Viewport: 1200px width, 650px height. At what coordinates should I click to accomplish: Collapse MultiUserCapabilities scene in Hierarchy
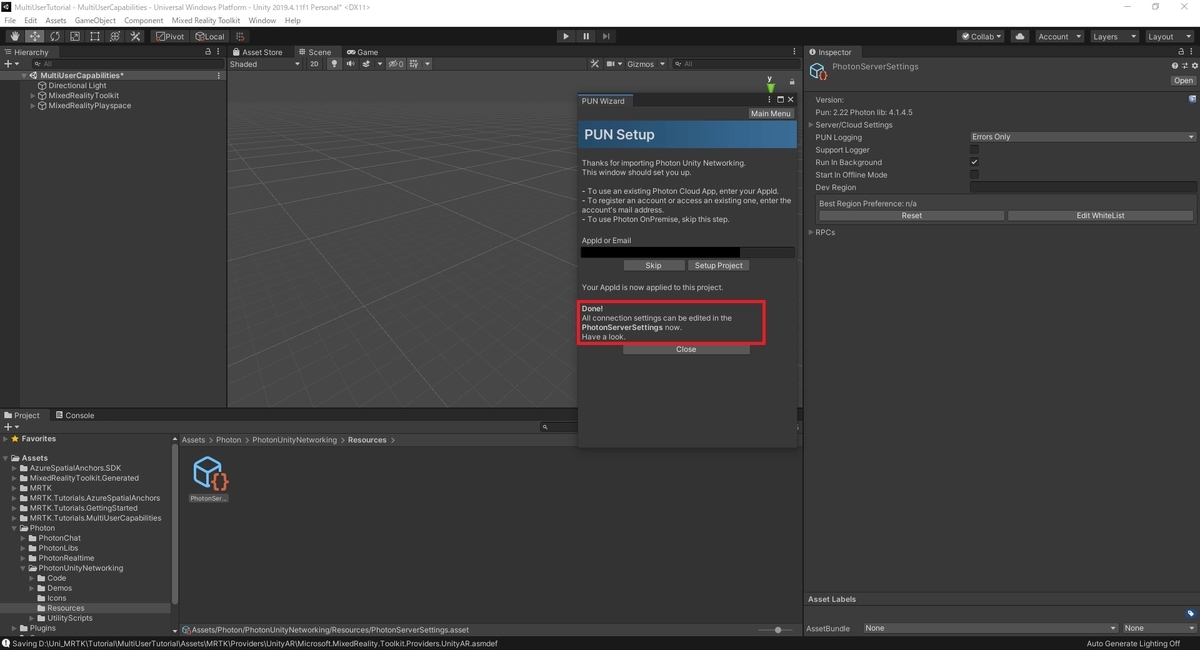click(x=25, y=76)
